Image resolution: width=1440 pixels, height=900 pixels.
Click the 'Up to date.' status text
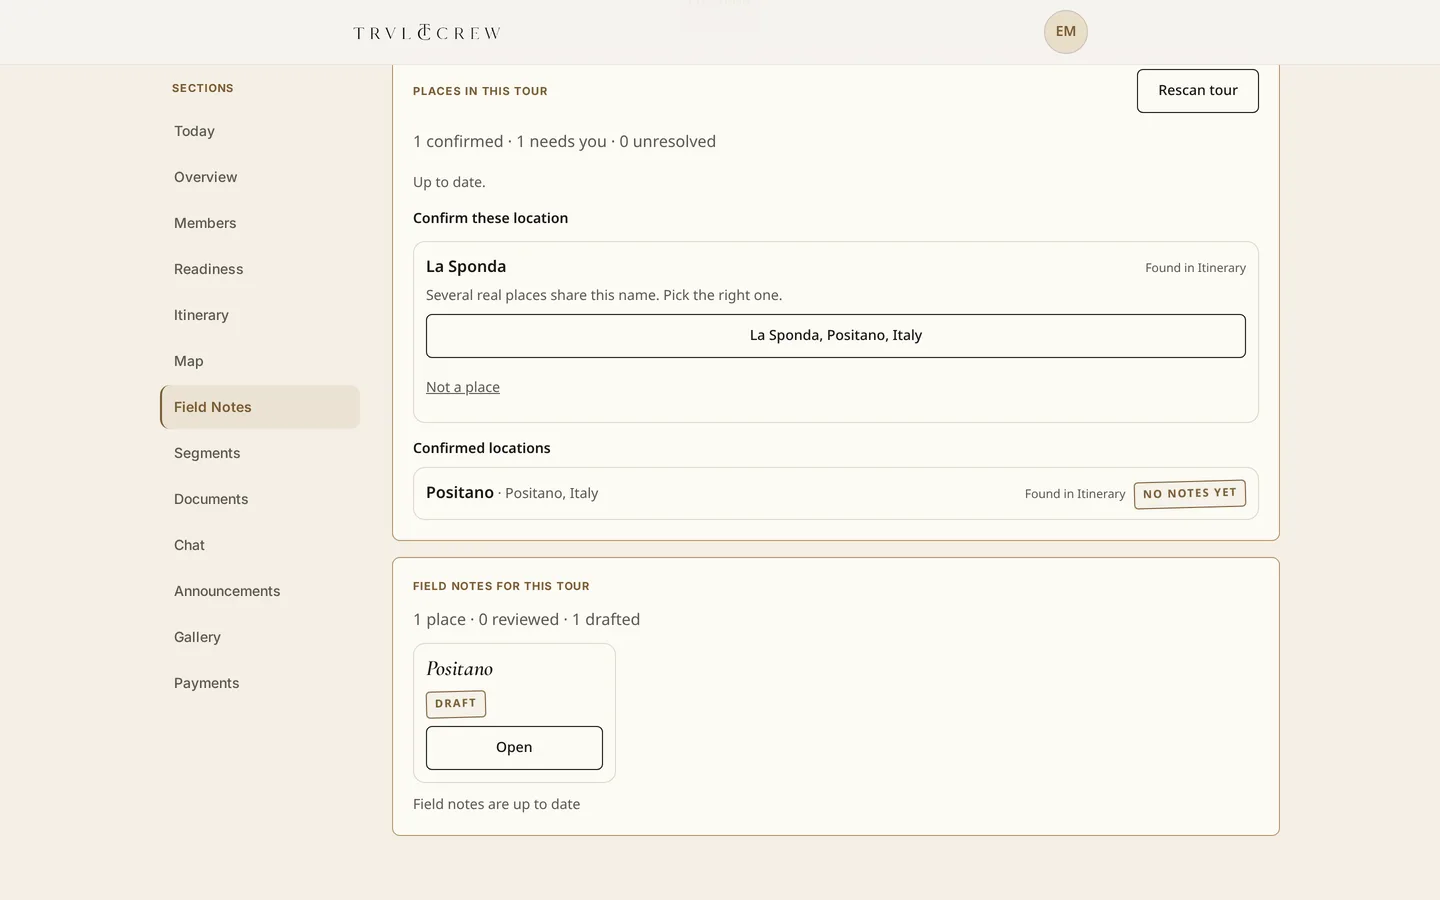click(449, 182)
